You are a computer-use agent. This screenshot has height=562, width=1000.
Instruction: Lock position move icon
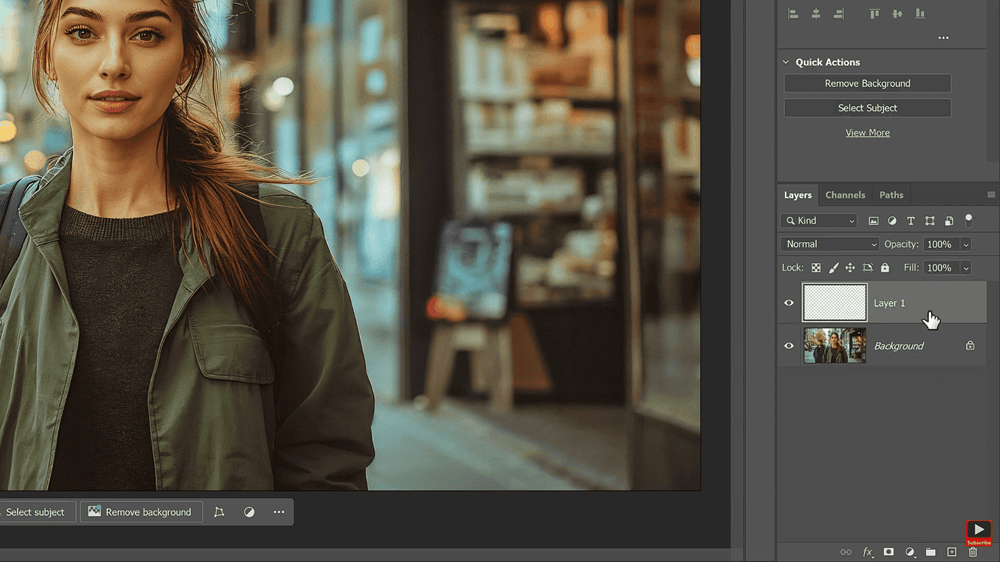coord(850,268)
